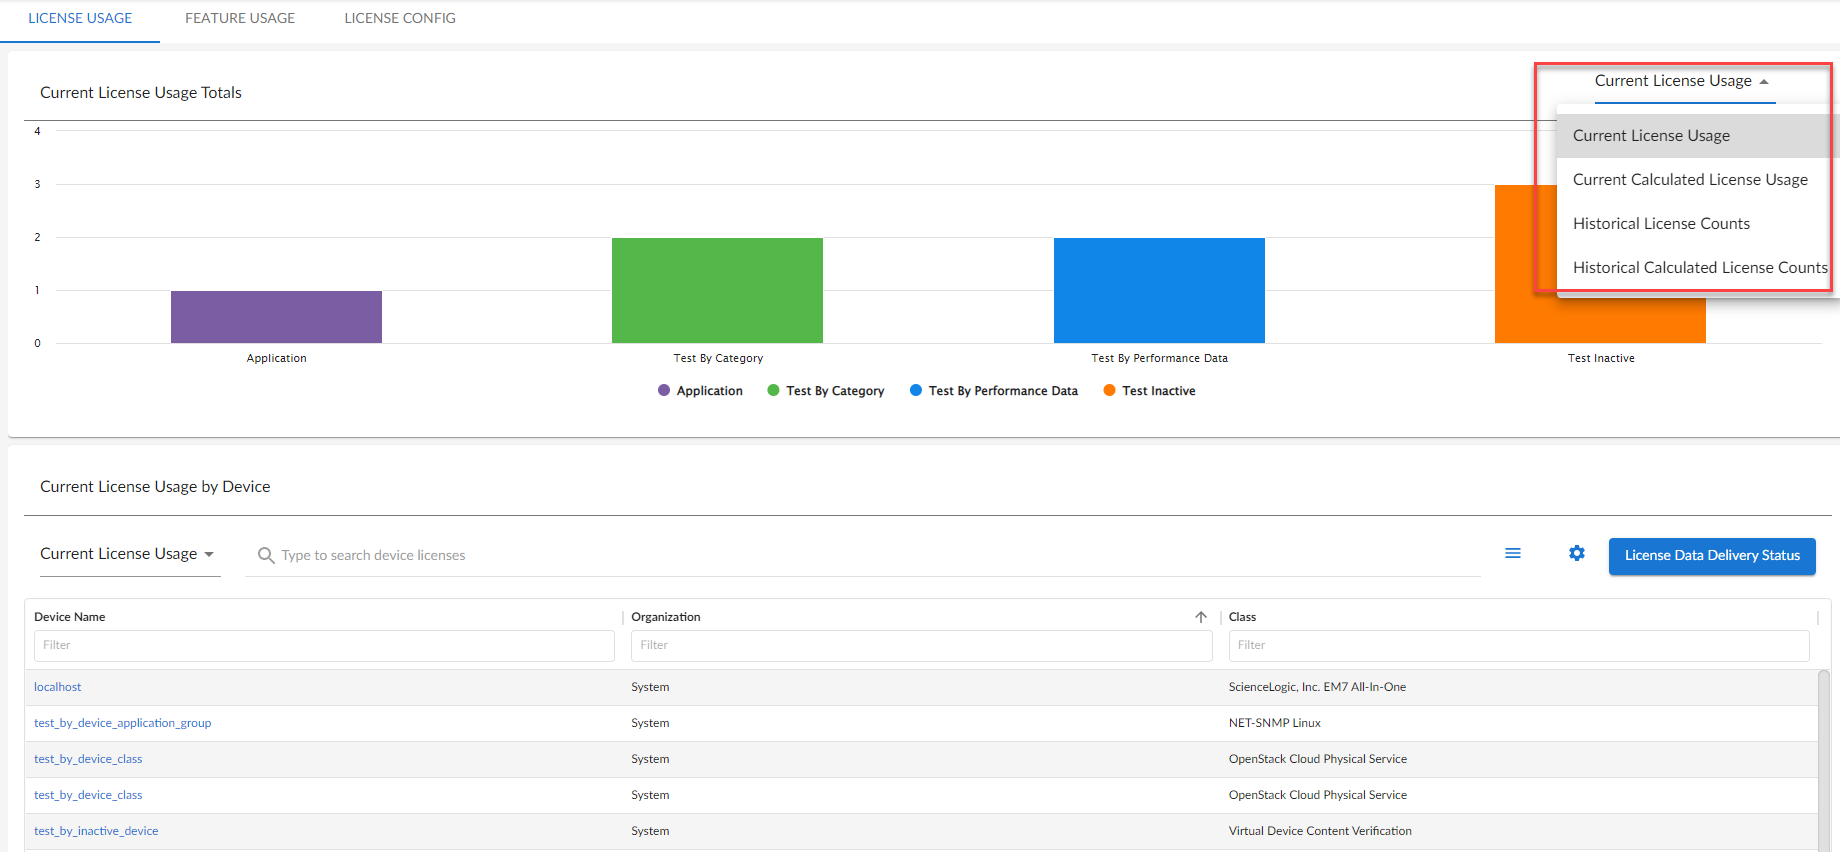Open the device table Current License Usage dropdown

[127, 554]
